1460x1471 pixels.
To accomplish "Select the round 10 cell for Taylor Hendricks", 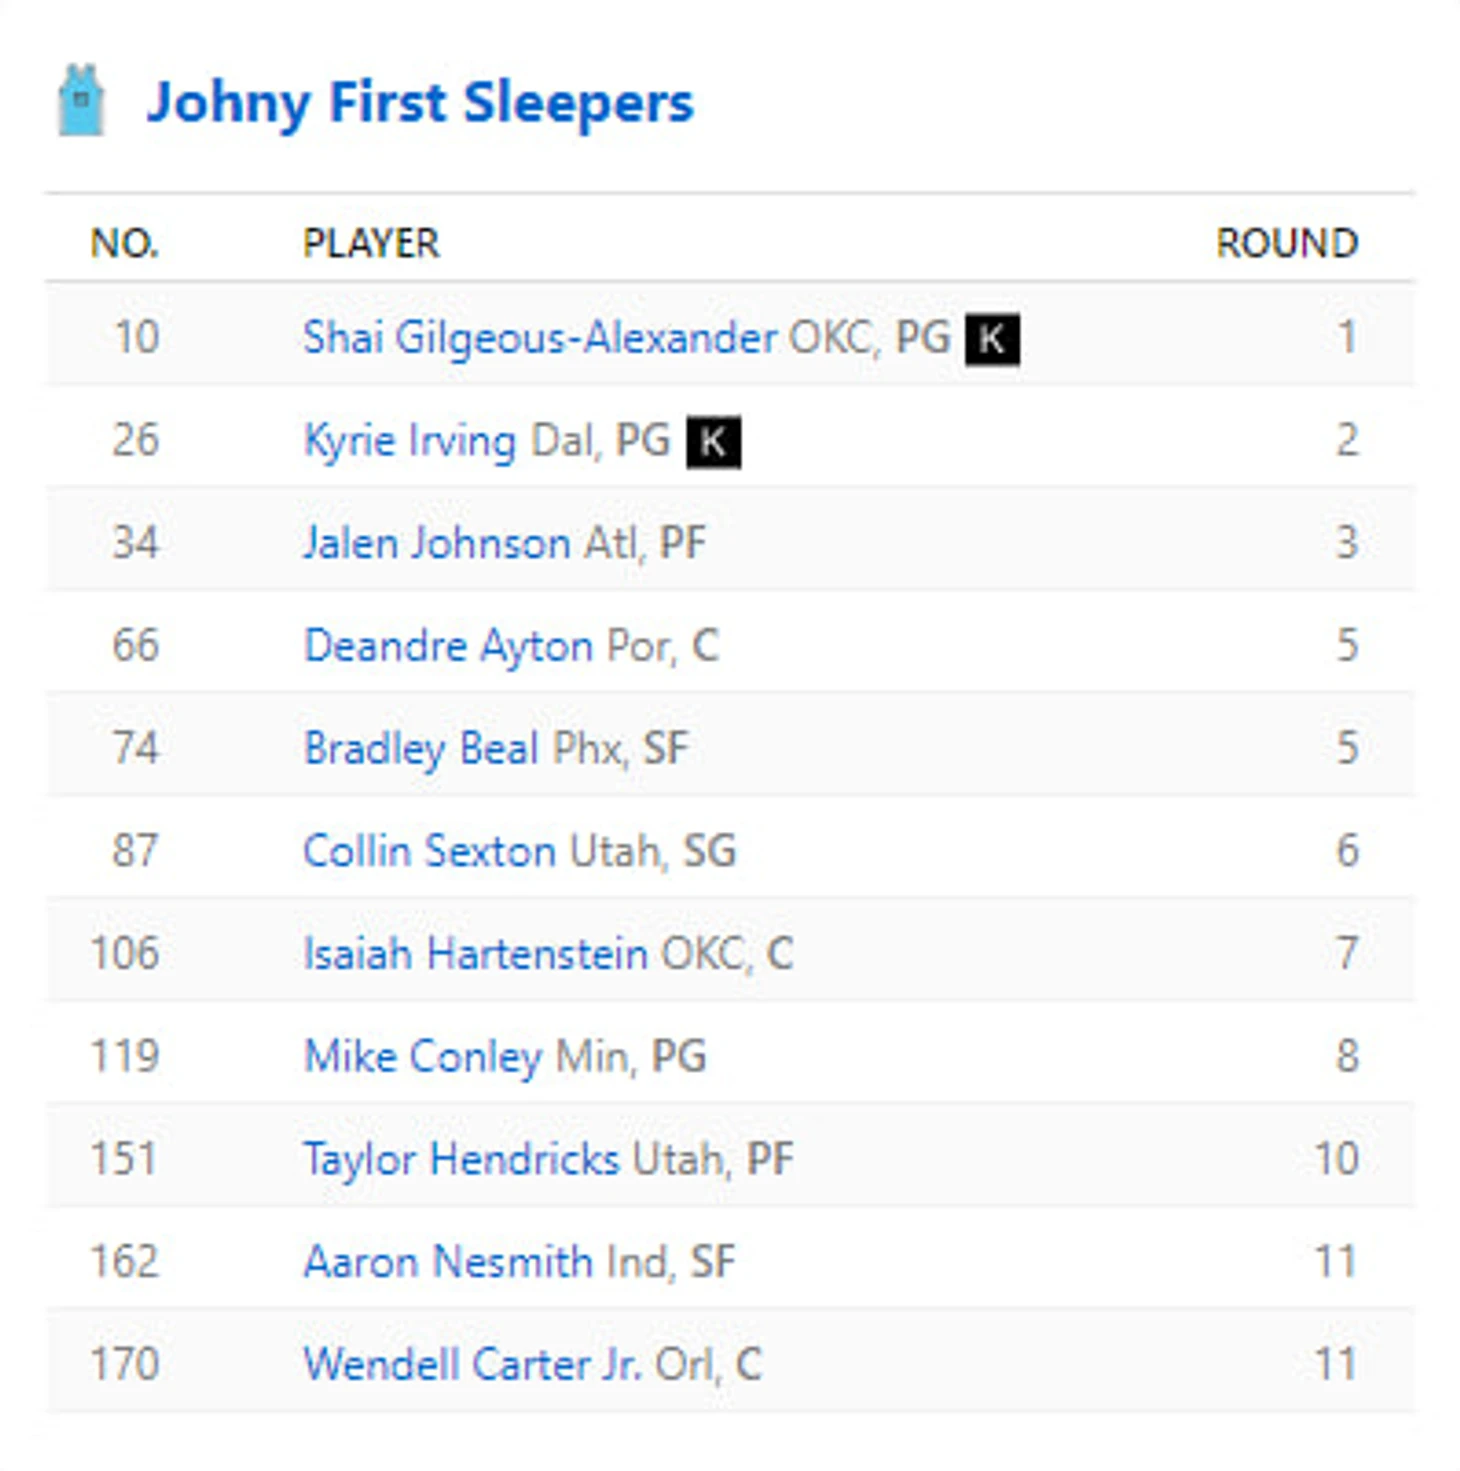I will coord(1336,1159).
